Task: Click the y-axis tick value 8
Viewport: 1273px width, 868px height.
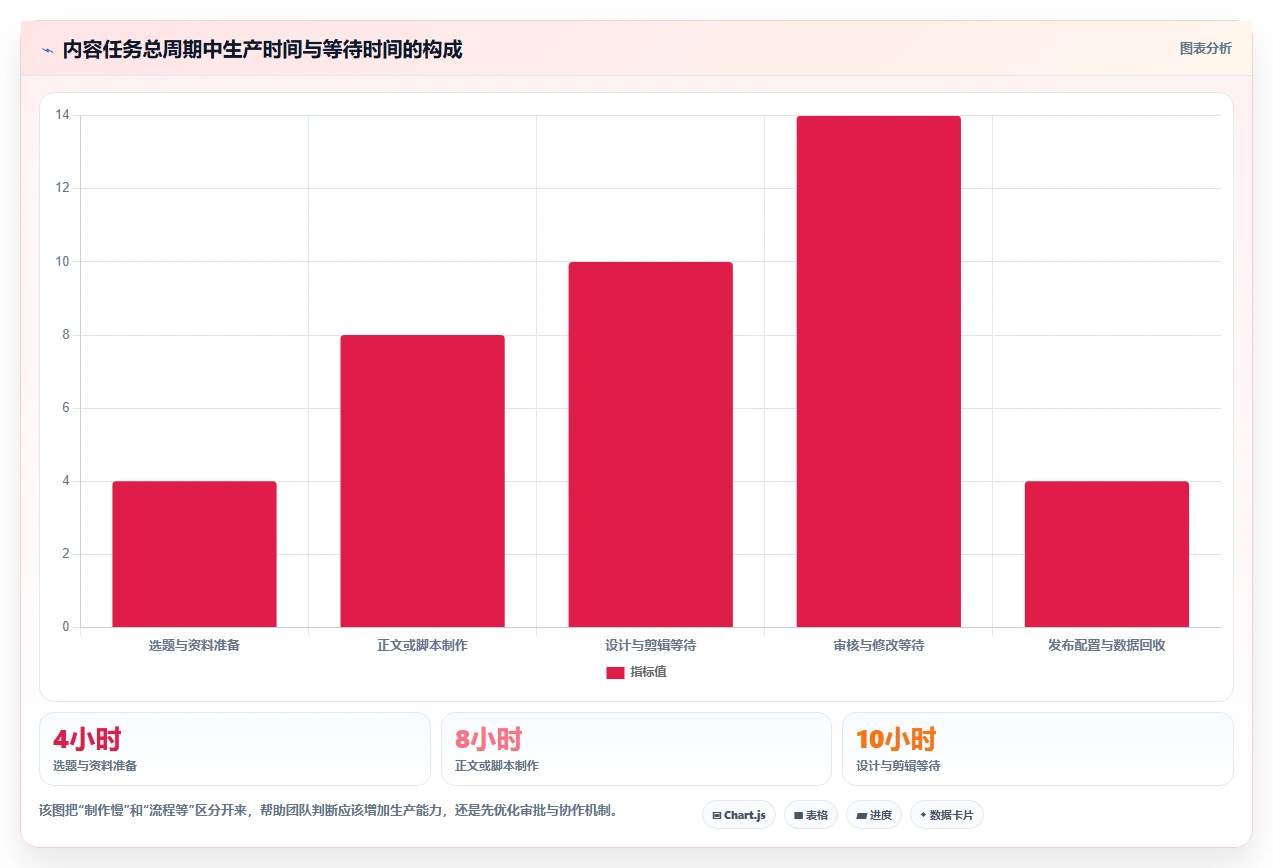Action: click(x=66, y=335)
